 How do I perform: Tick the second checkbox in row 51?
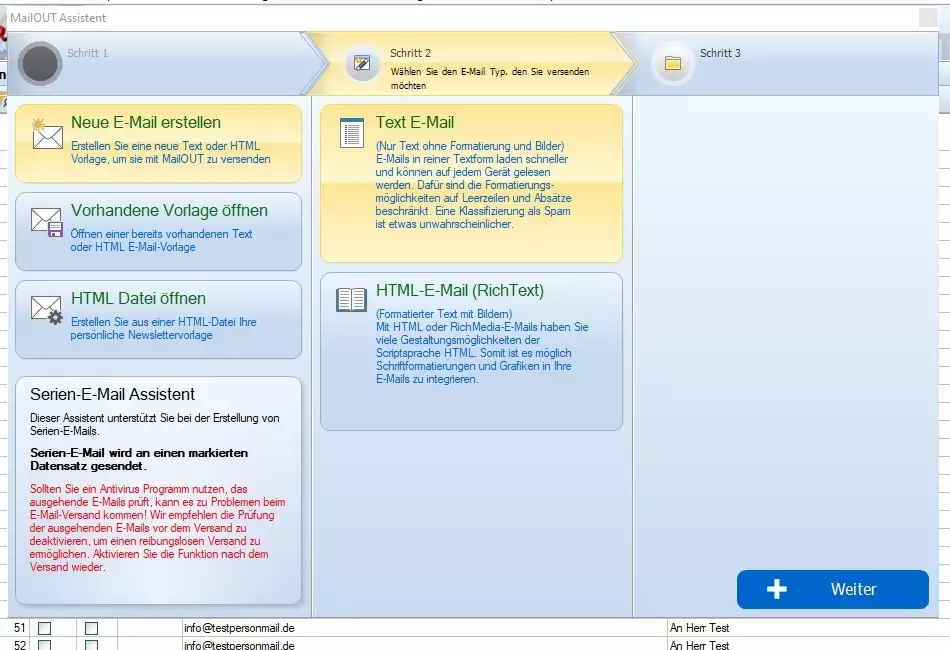91,628
